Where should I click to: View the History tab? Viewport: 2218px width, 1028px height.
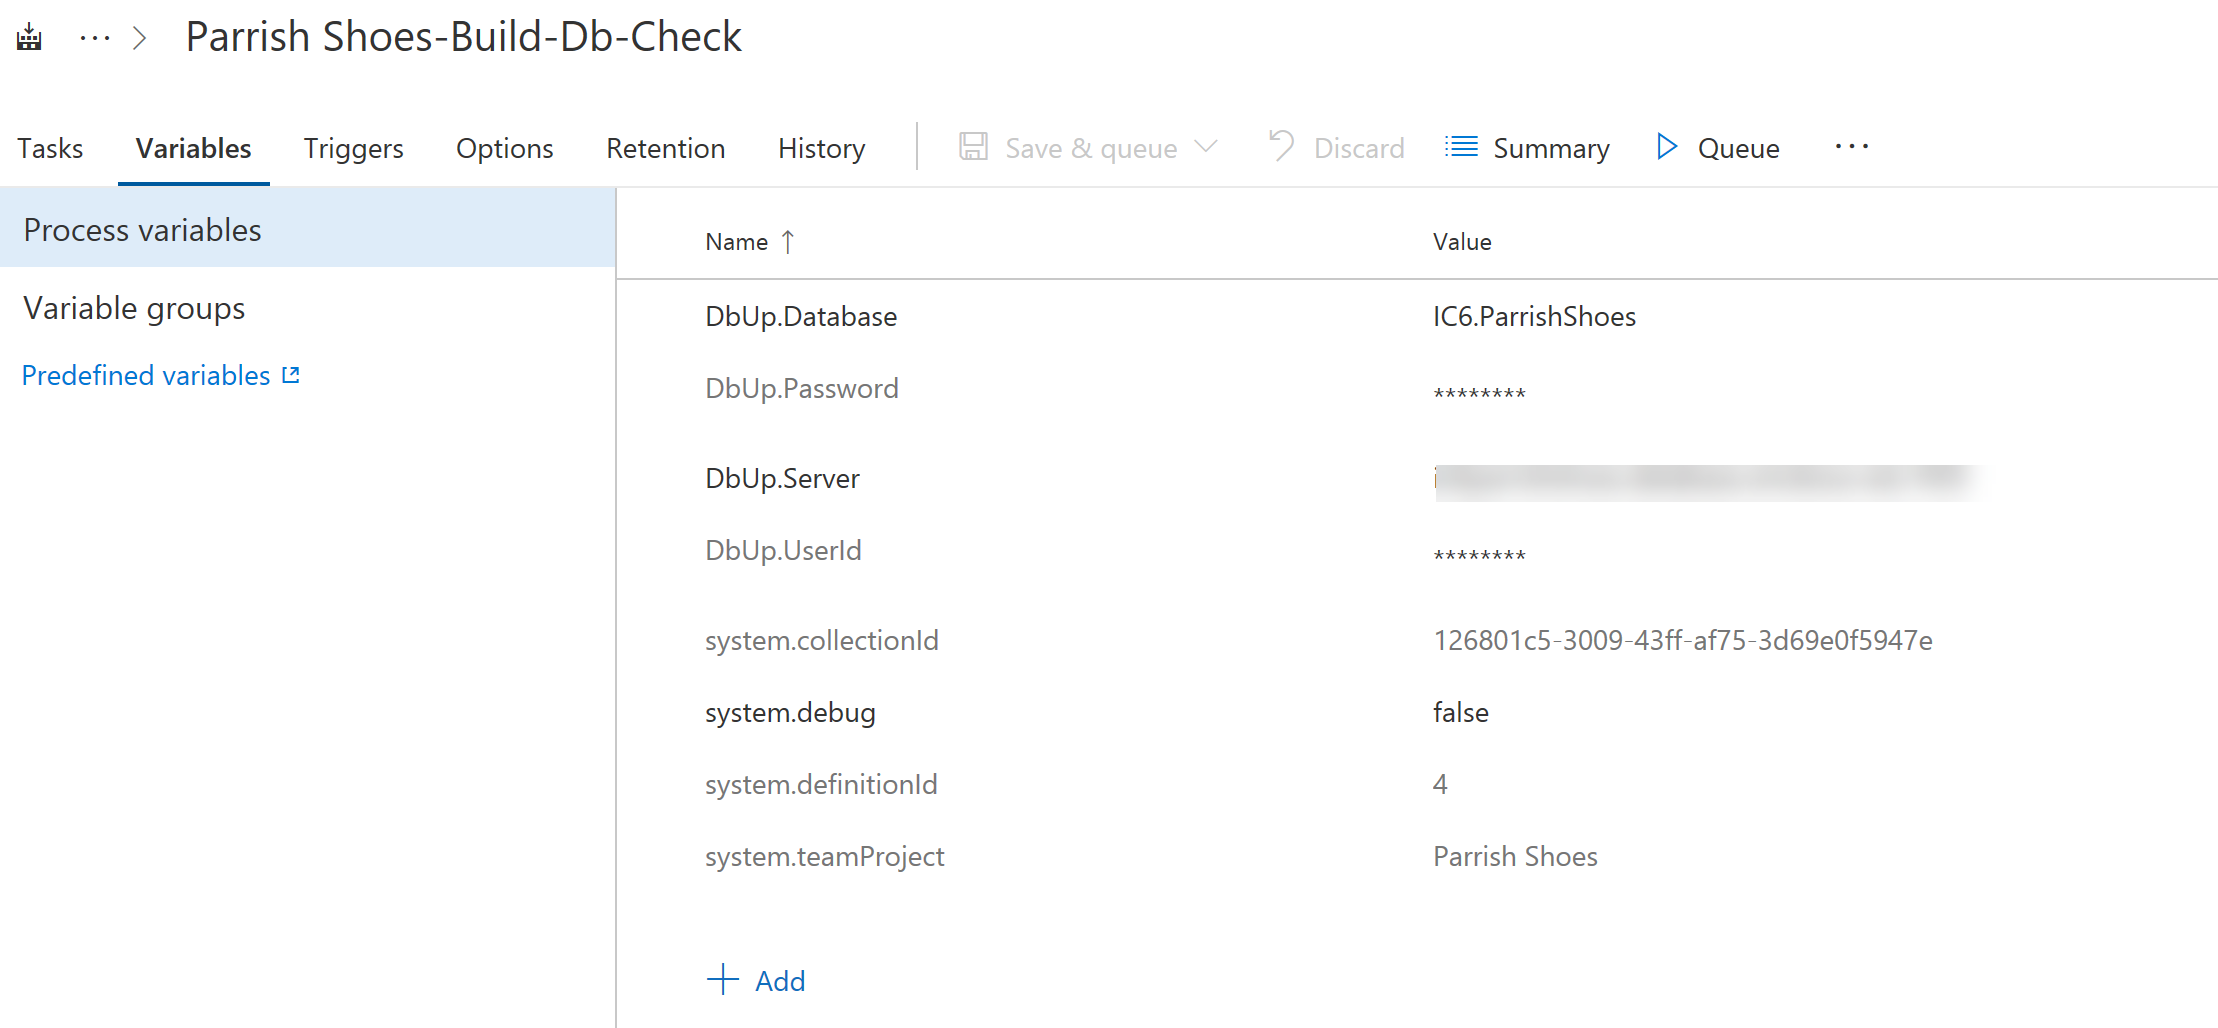tap(821, 149)
